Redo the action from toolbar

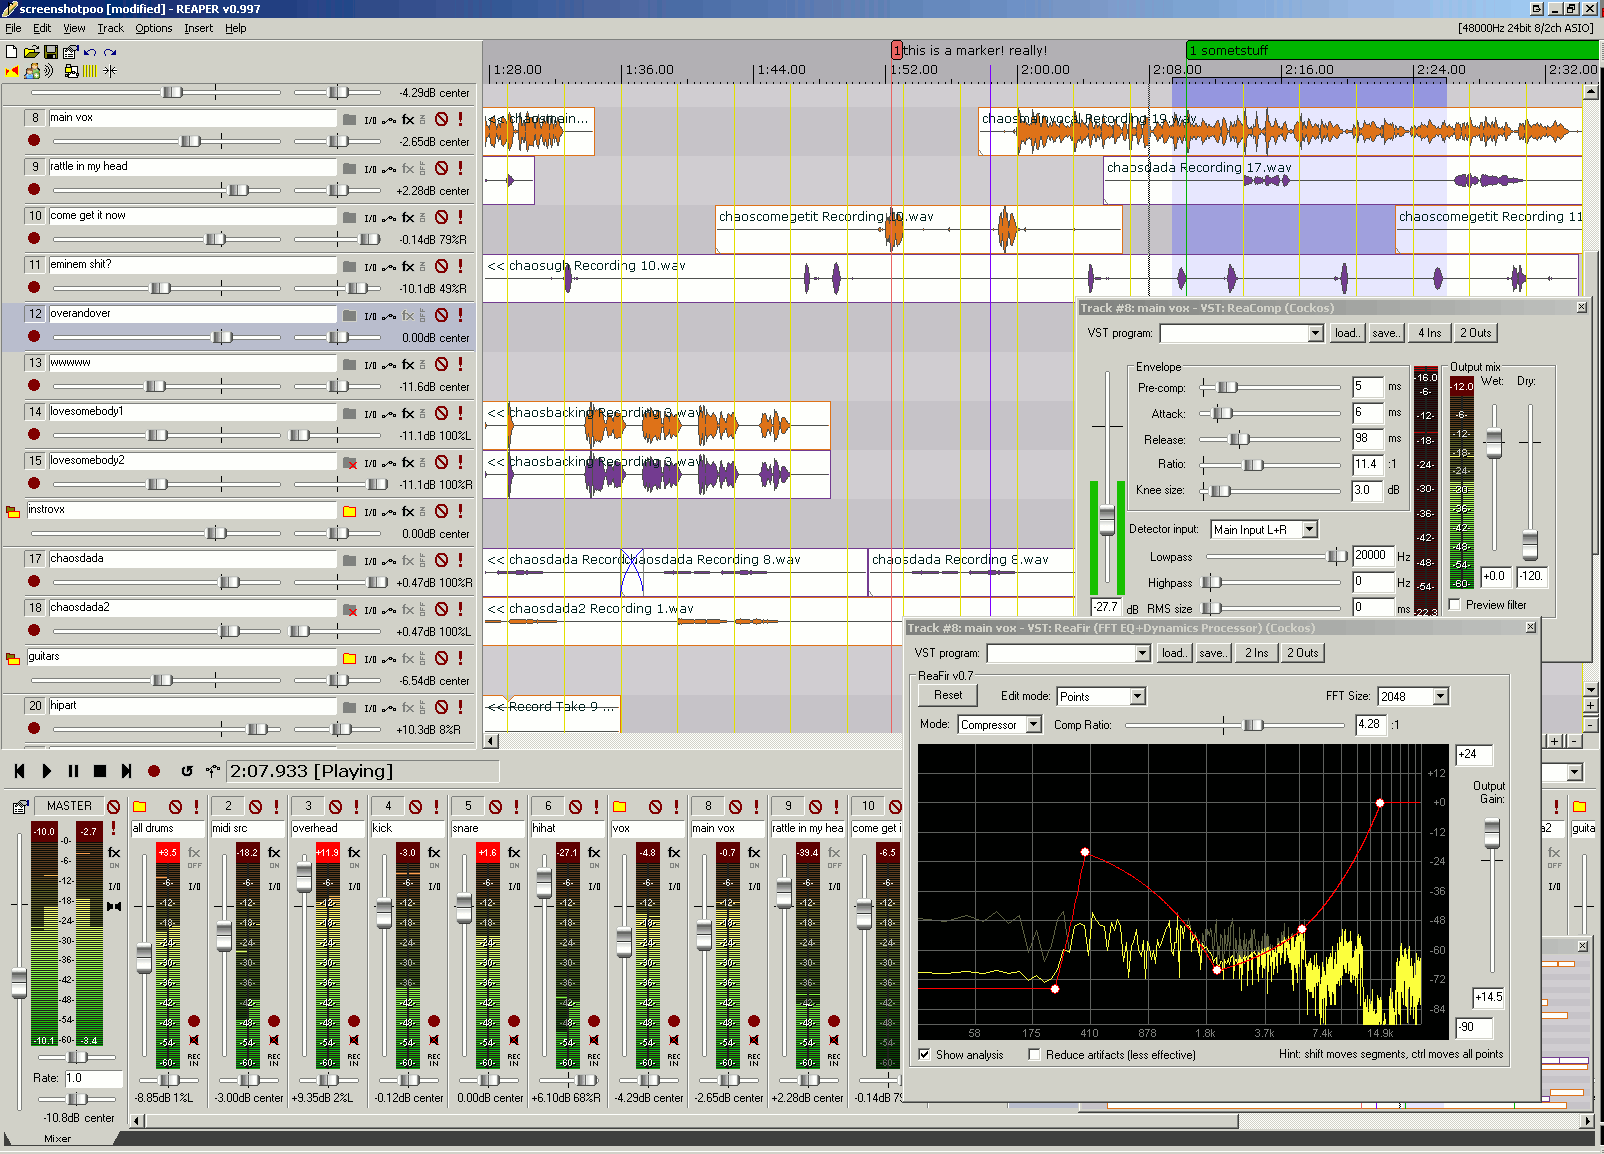[x=110, y=52]
